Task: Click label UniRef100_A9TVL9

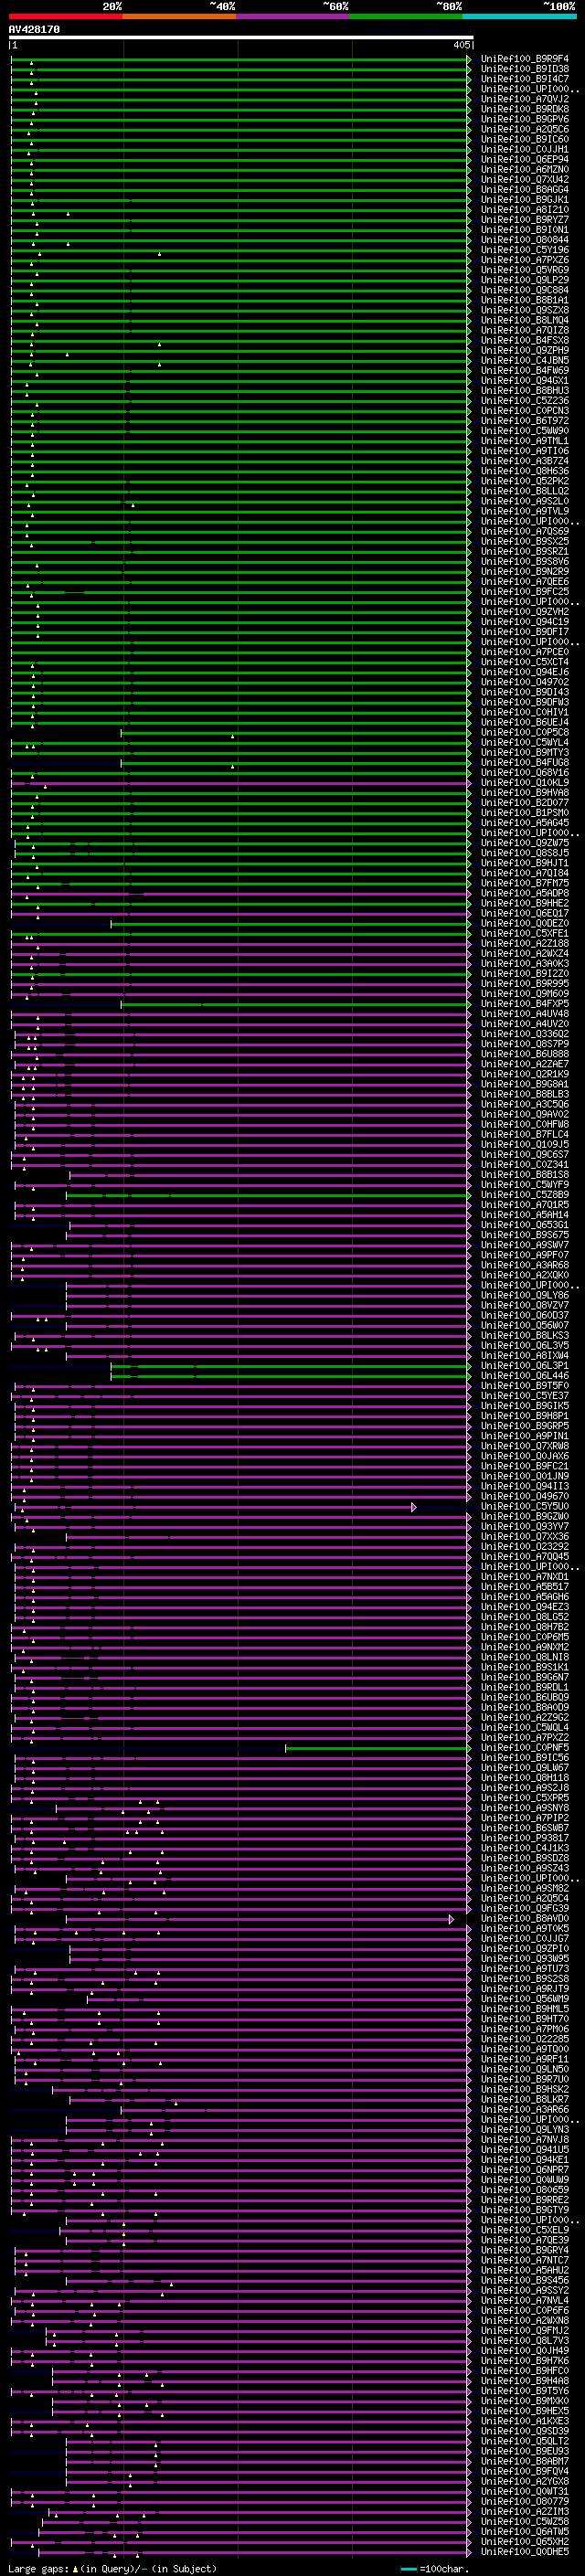Action: [525, 512]
